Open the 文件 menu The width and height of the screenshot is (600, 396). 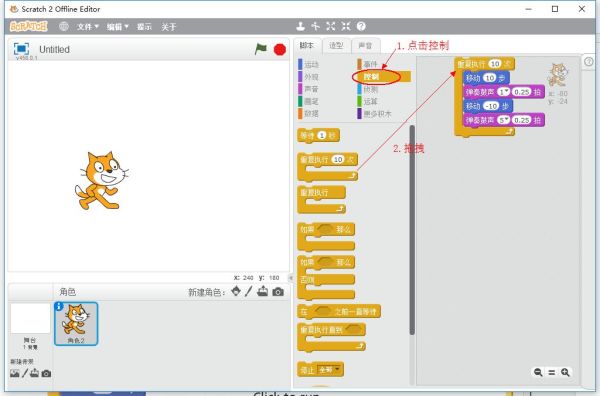[x=88, y=27]
